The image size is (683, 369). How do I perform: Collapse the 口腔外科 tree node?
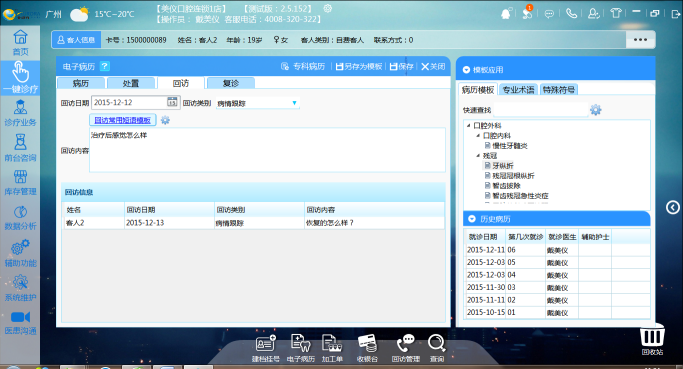click(x=469, y=125)
